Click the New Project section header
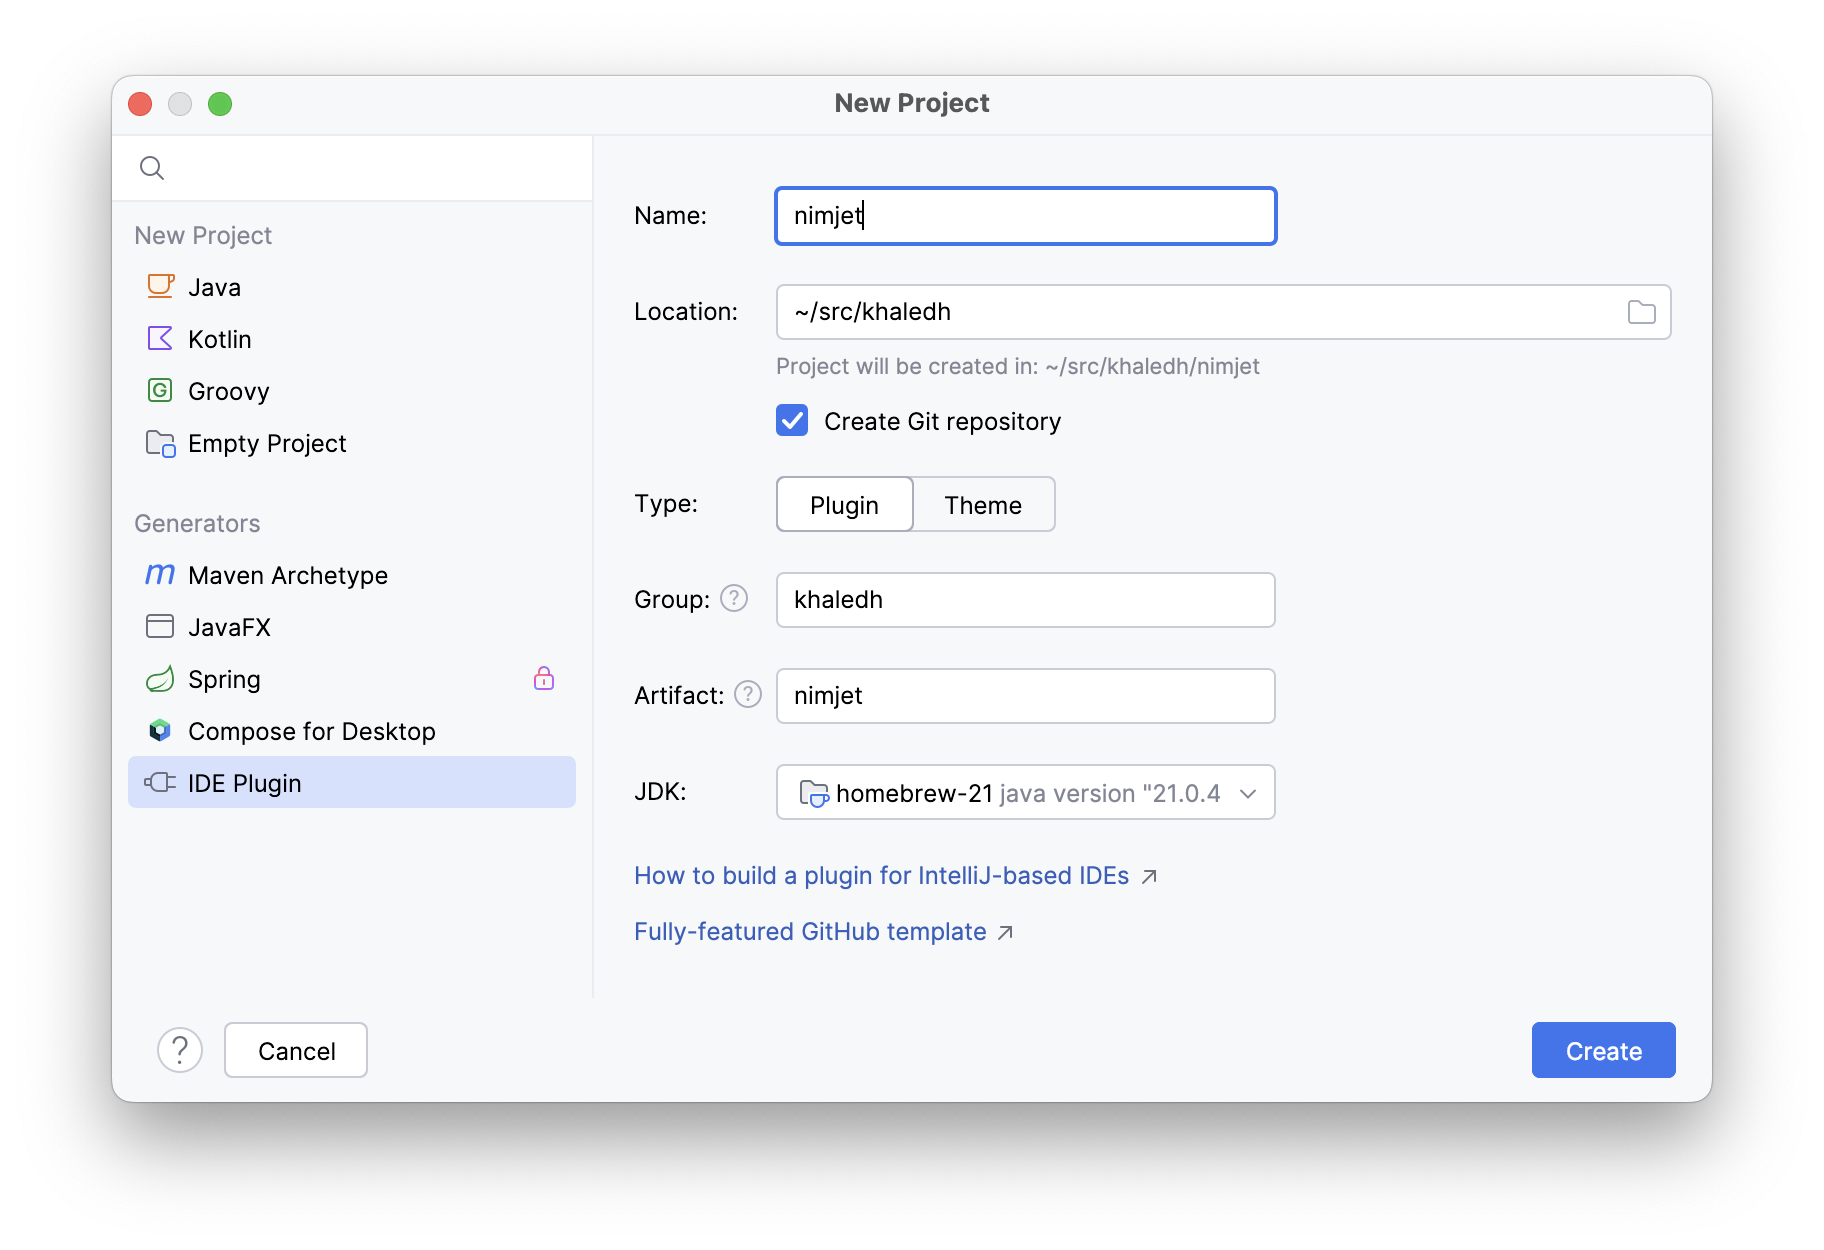The image size is (1824, 1250). [203, 235]
